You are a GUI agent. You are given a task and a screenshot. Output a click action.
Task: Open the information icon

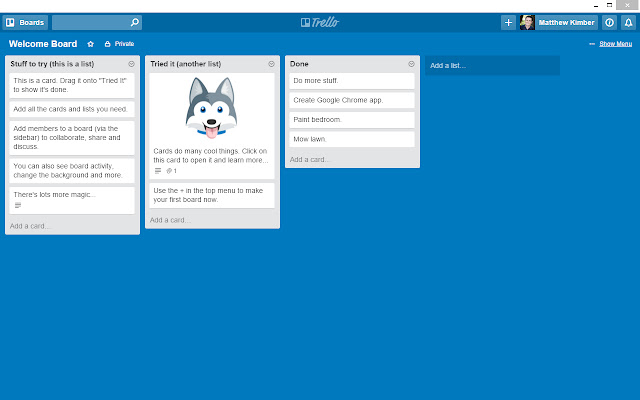(x=609, y=22)
